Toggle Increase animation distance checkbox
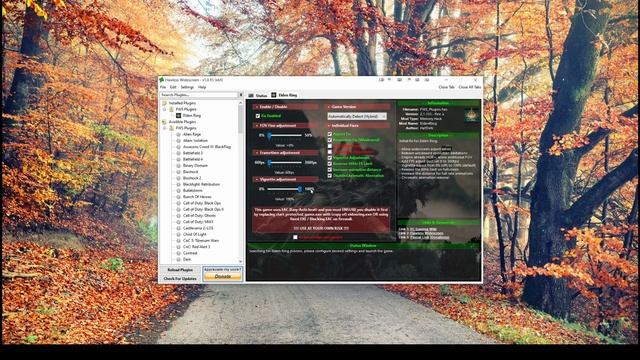The width and height of the screenshot is (640, 360). click(x=330, y=170)
